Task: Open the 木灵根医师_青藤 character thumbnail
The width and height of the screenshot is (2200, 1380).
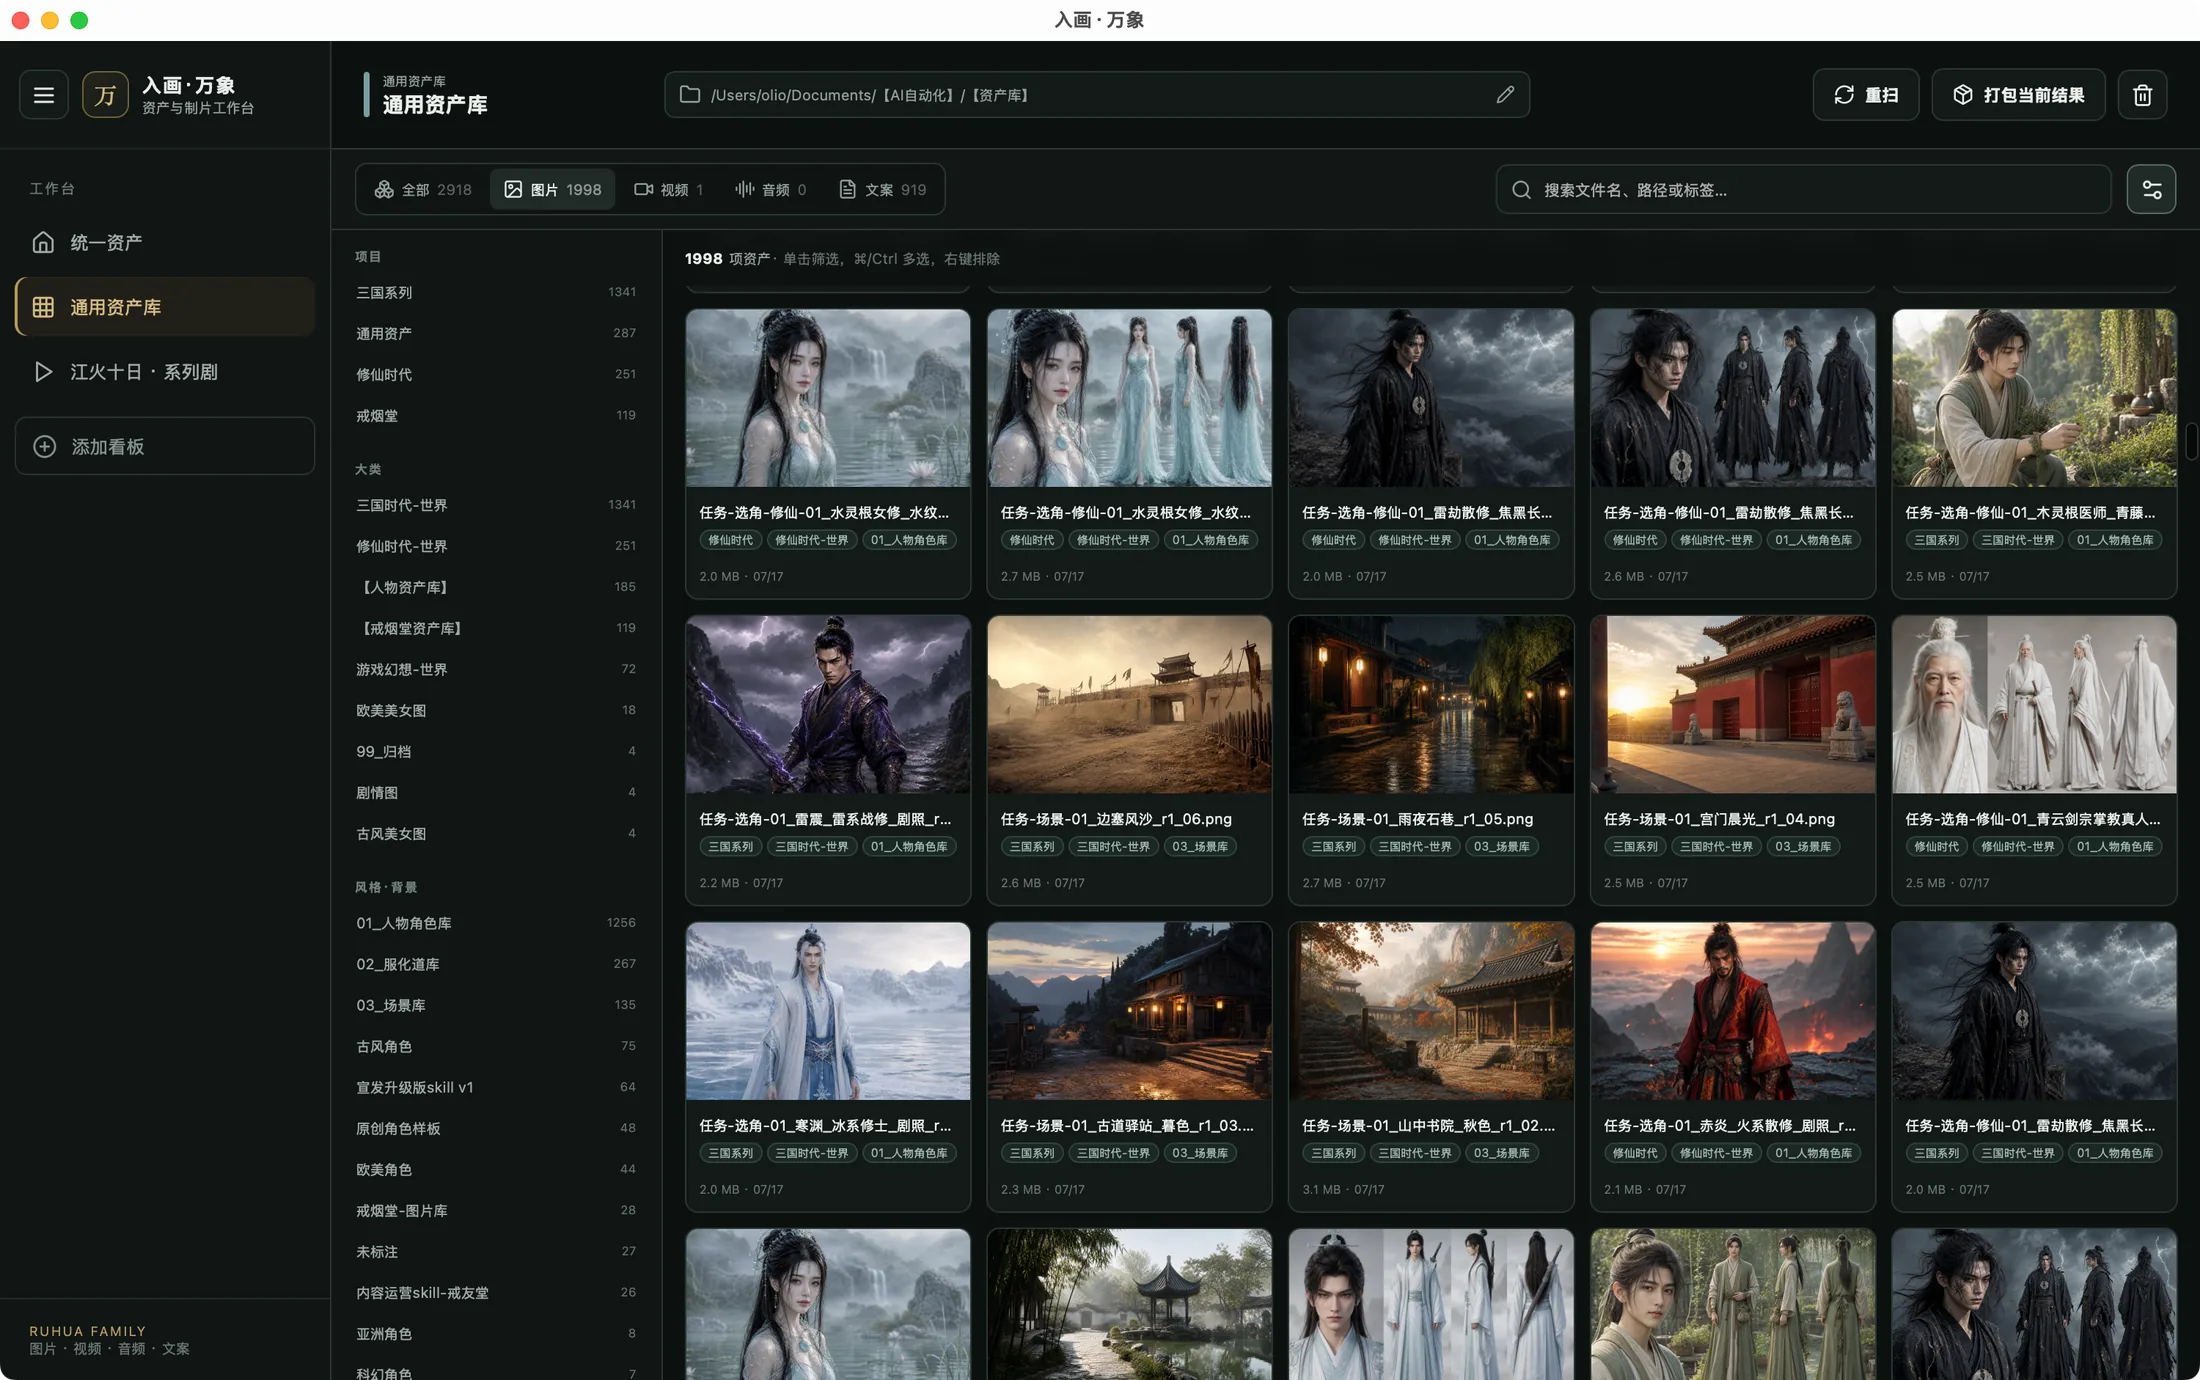Action: tap(2034, 398)
